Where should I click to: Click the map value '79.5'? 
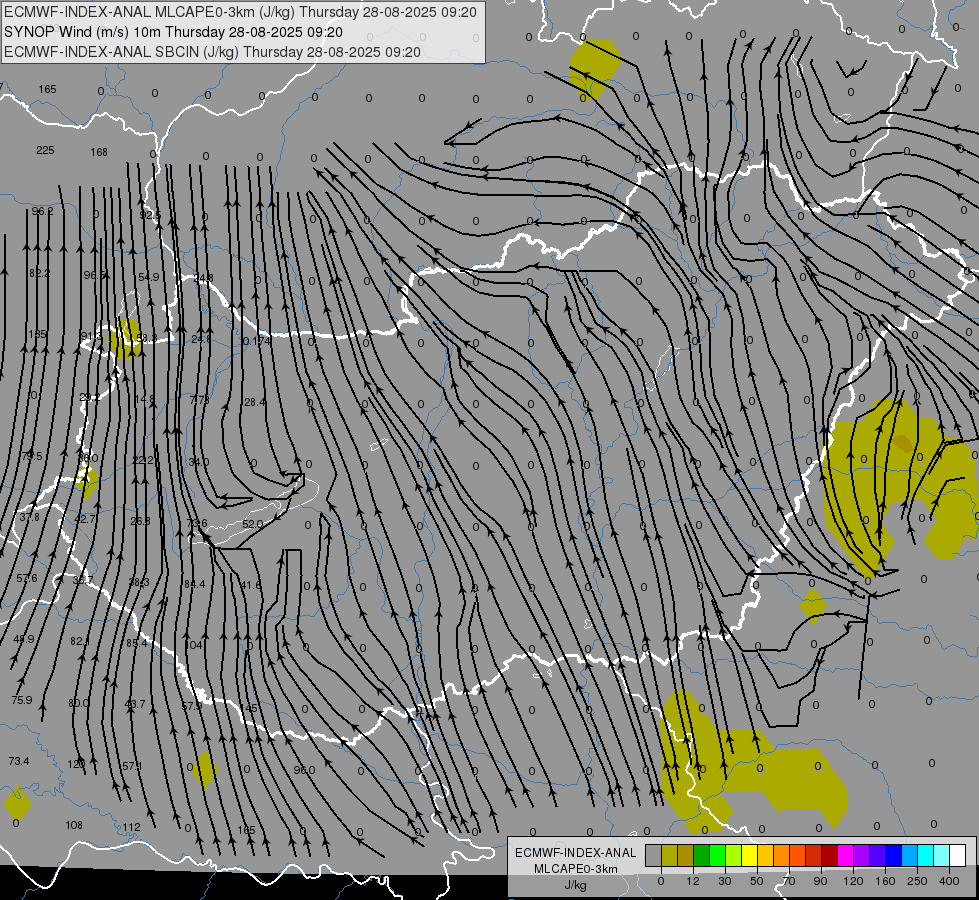click(x=31, y=456)
